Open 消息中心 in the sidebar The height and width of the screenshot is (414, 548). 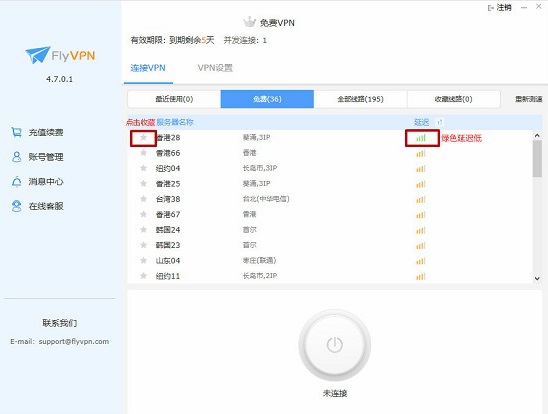pyautogui.click(x=46, y=181)
